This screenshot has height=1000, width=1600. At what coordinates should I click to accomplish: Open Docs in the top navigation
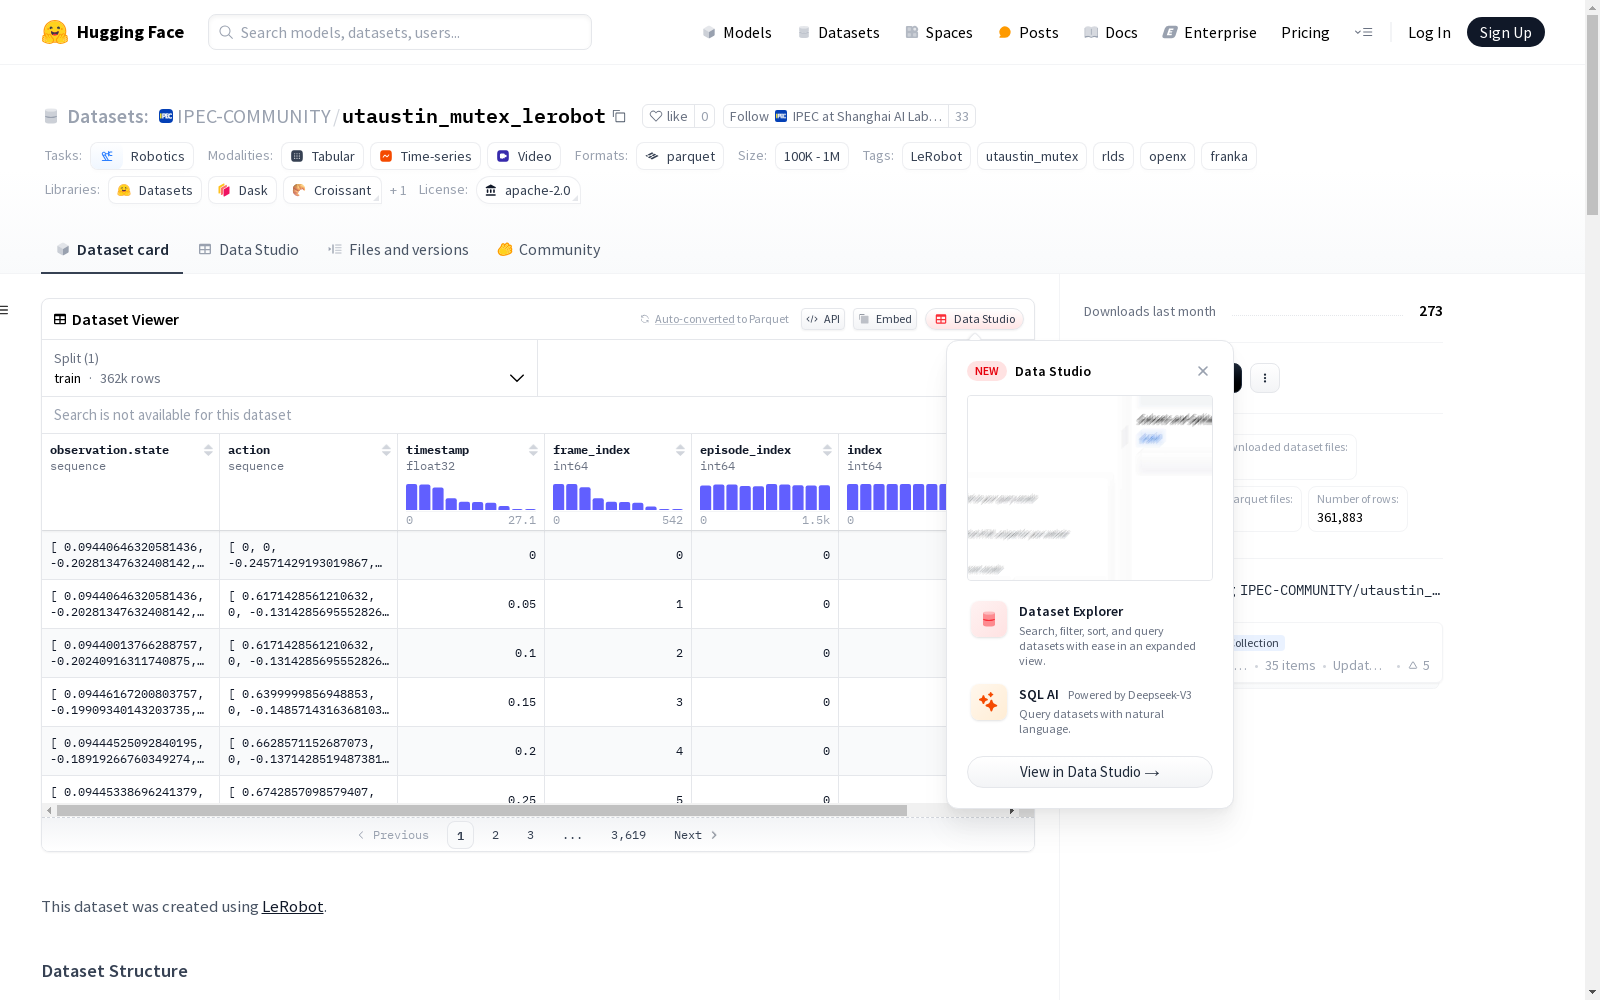[1111, 32]
